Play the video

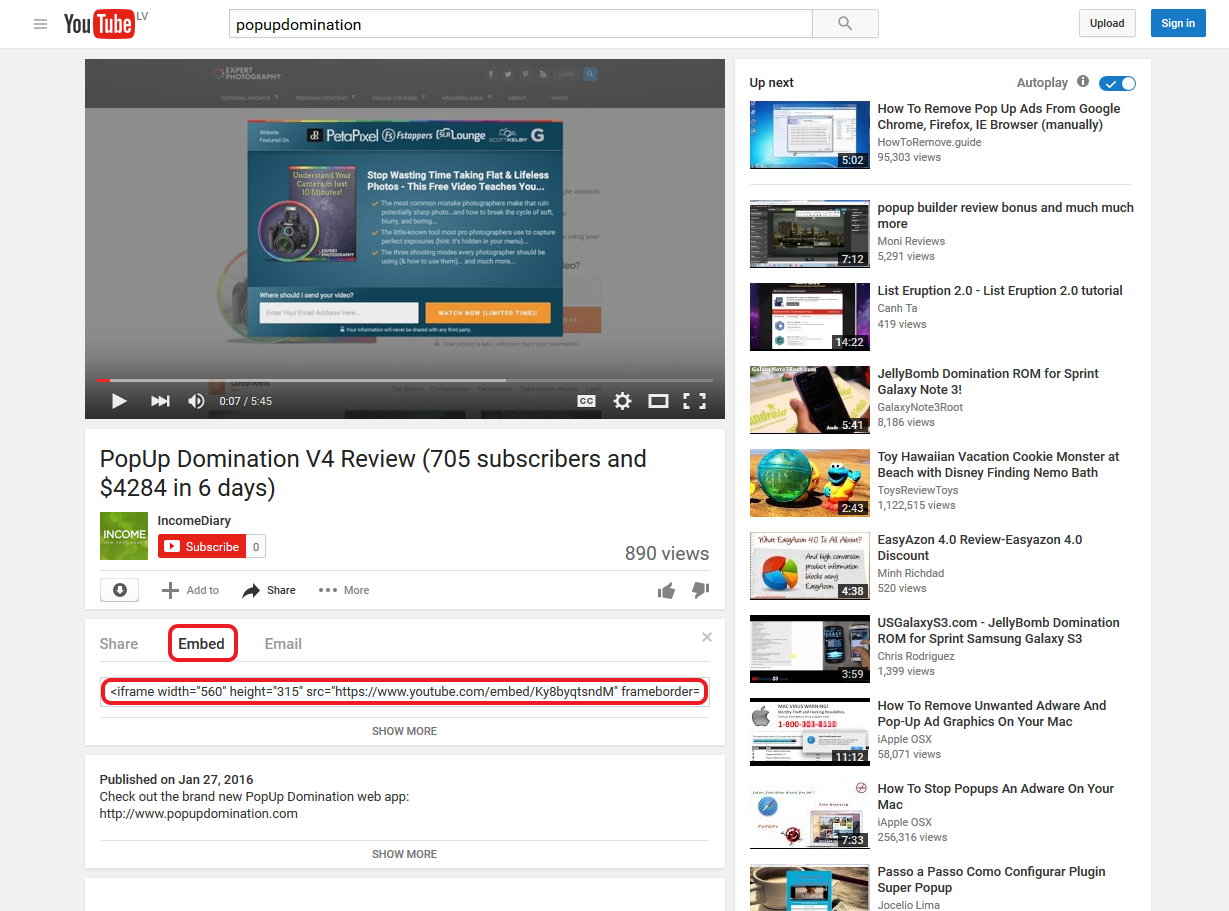[119, 401]
